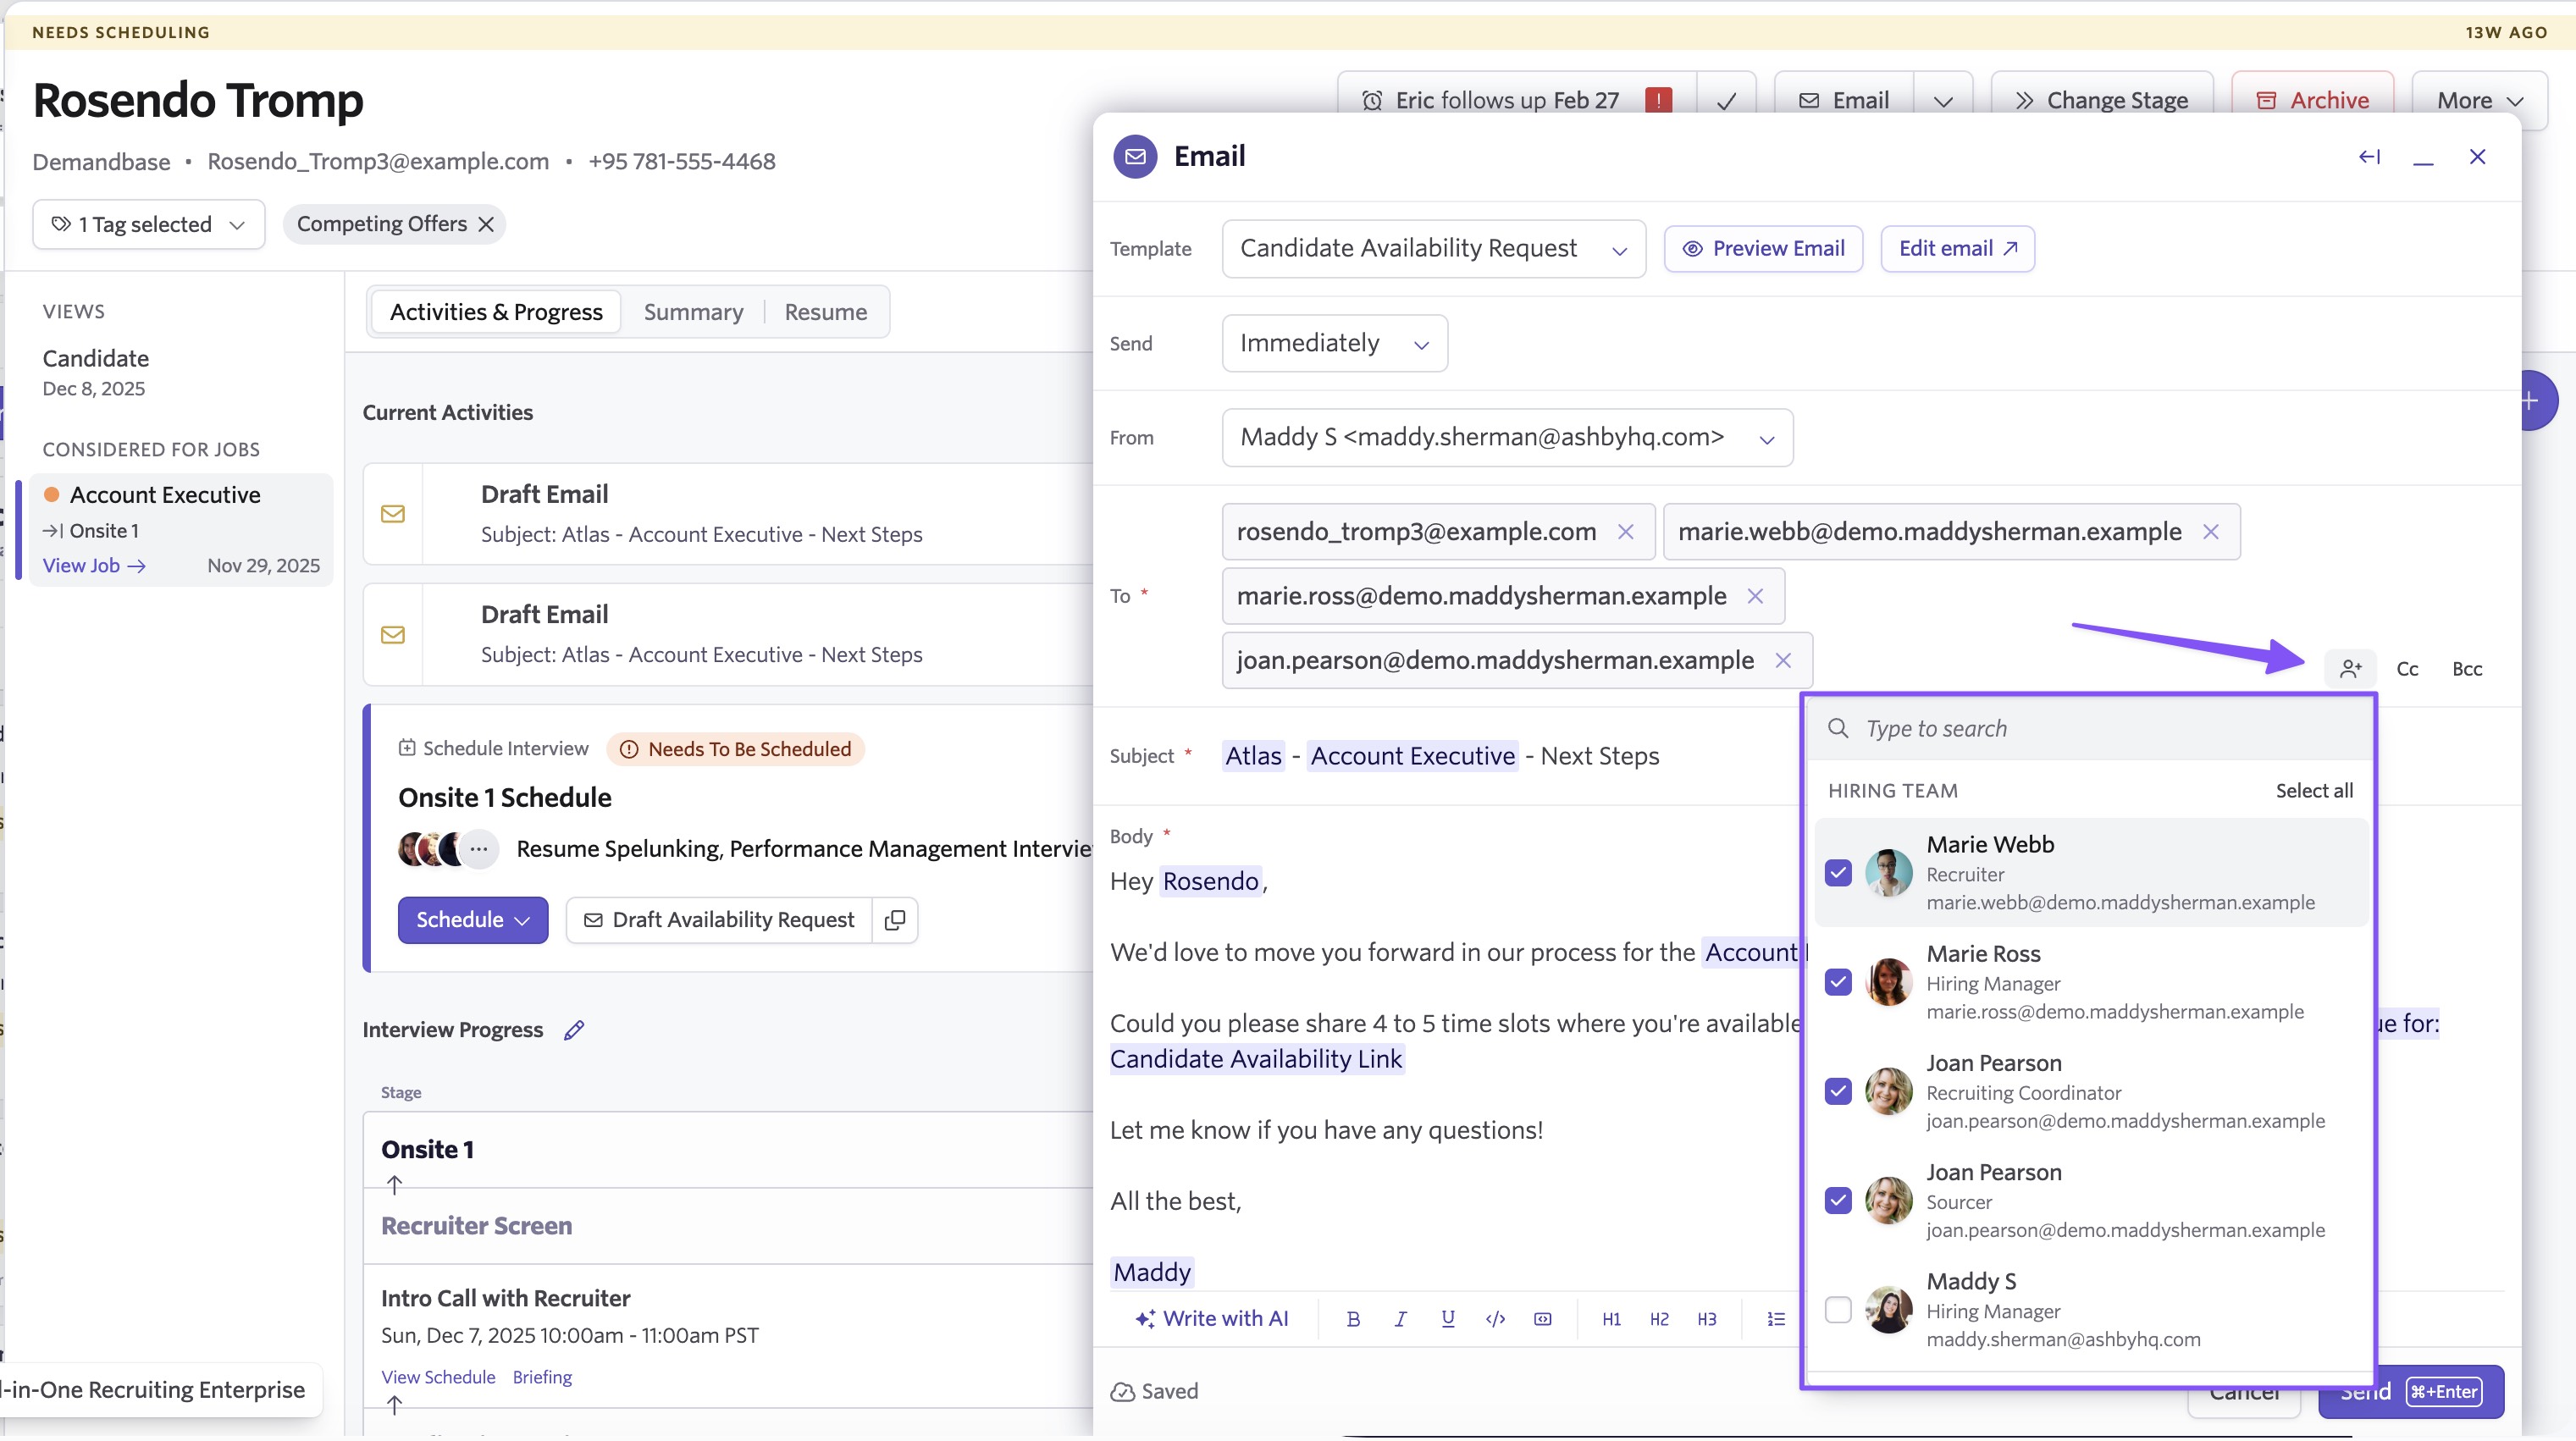2576x1441 pixels.
Task: Copy availability request link icon
Action: pyautogui.click(x=895, y=920)
